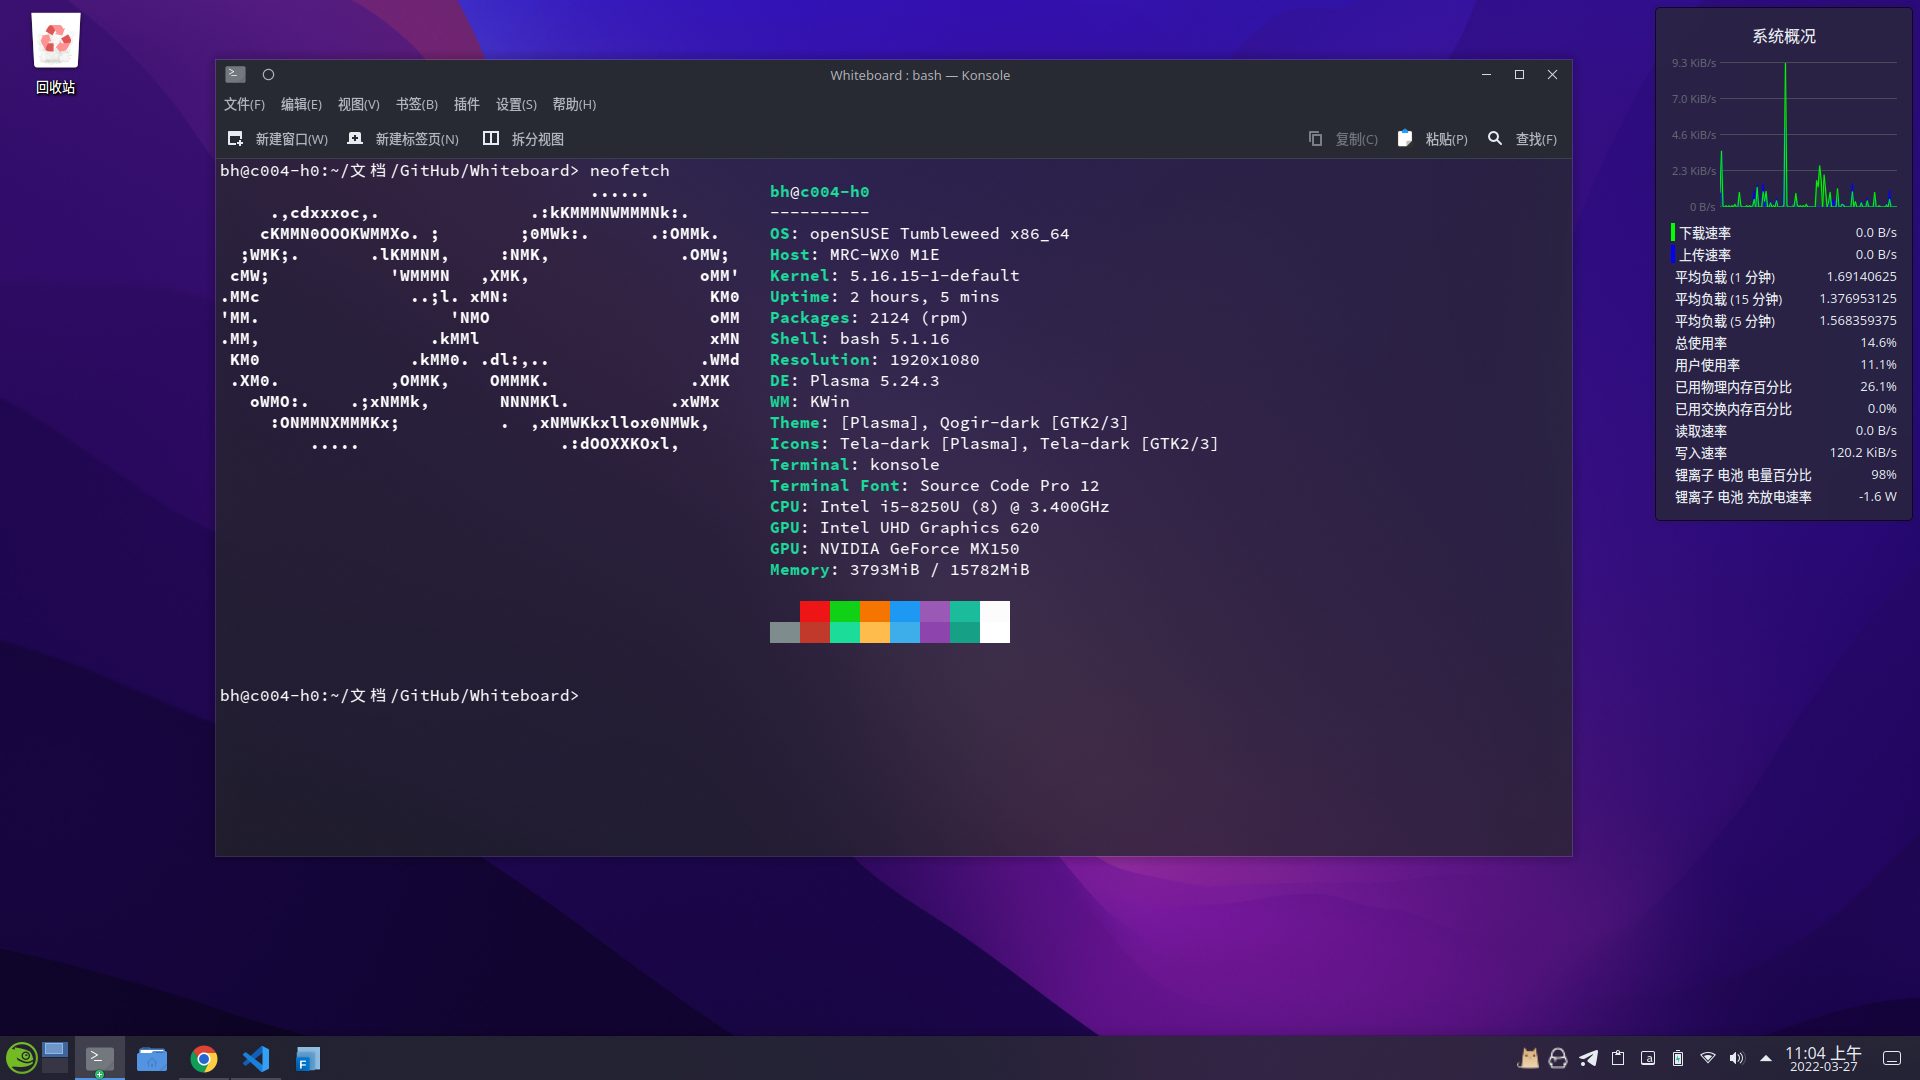This screenshot has height=1080, width=1920.
Task: Click 总使用率 row in system widget
Action: coord(1783,343)
